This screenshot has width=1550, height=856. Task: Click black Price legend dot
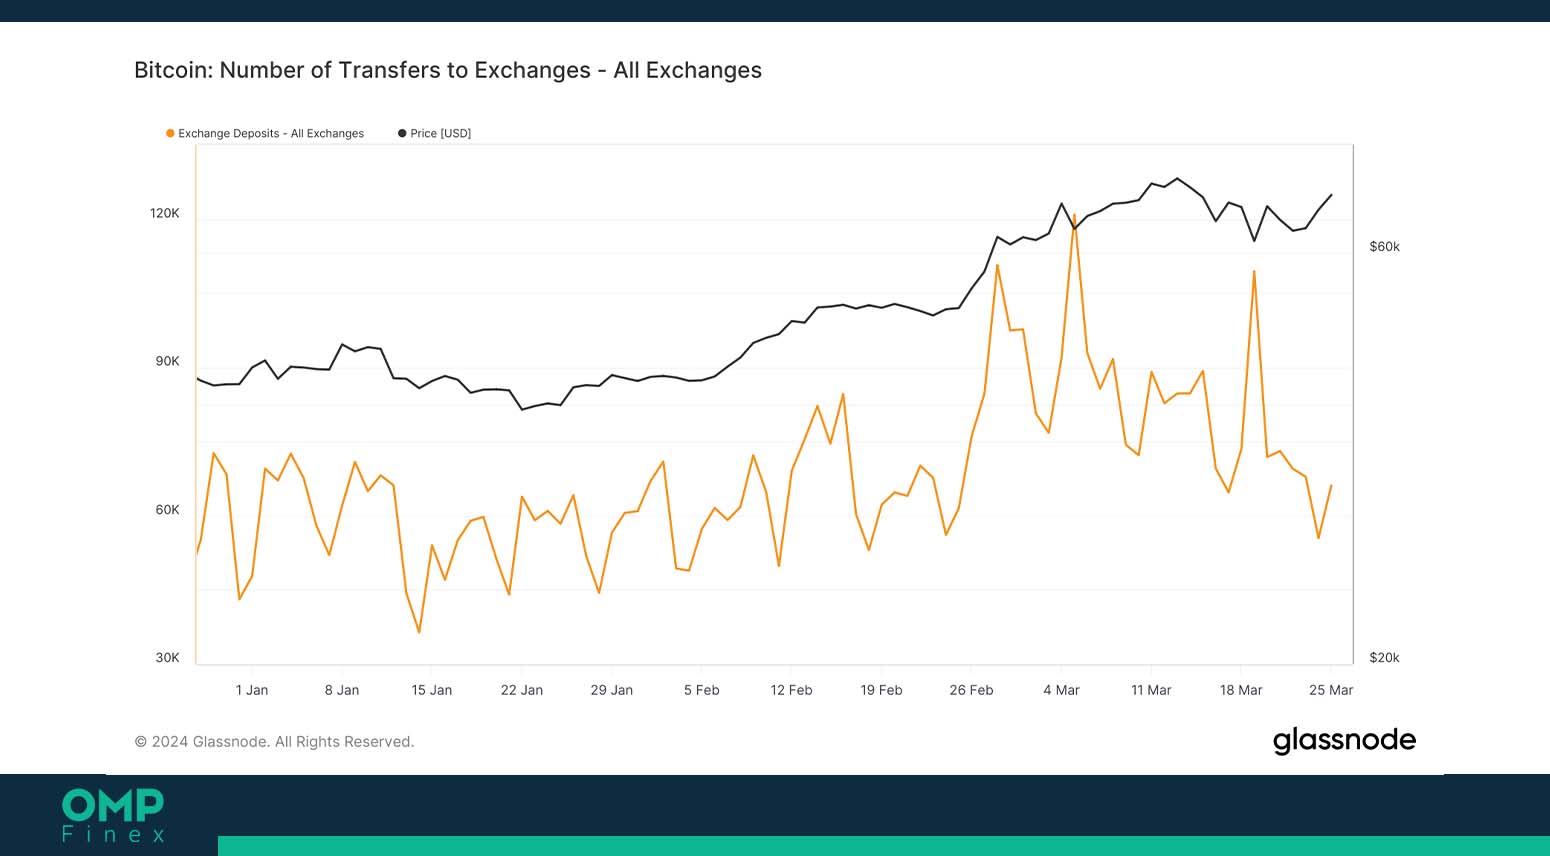click(402, 133)
